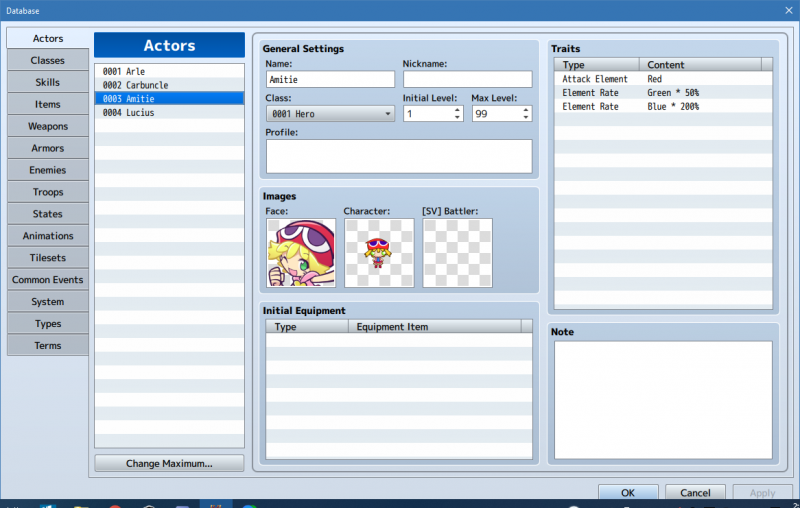The width and height of the screenshot is (800, 508).
Task: Open the Class dropdown showing 0001 Hero
Action: (330, 113)
